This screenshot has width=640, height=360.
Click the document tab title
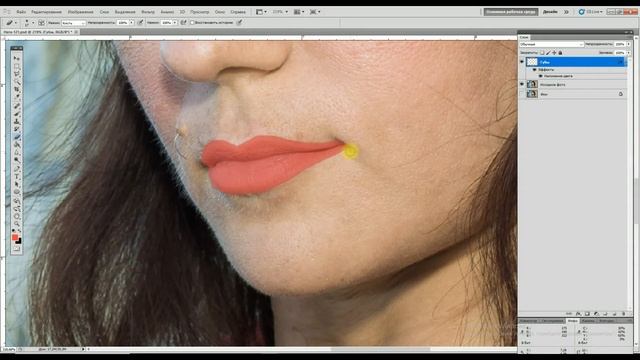click(x=38, y=31)
